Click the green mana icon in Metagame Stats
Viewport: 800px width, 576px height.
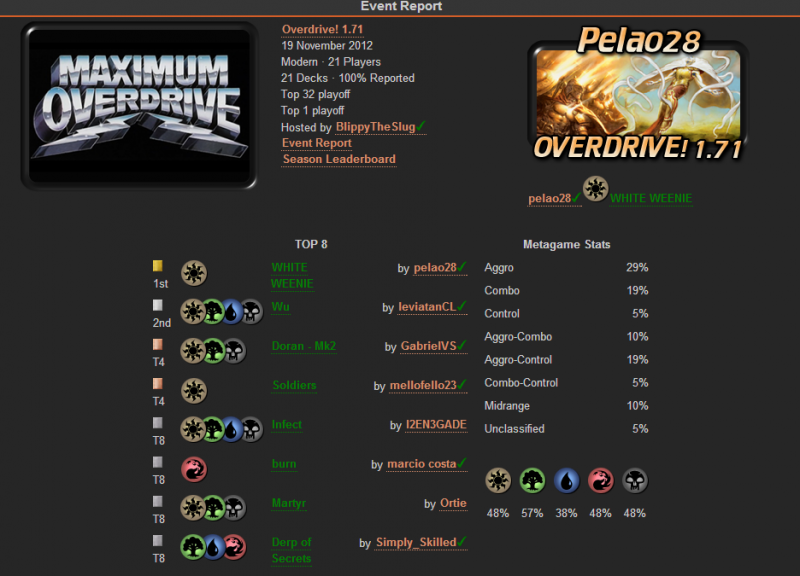point(532,481)
